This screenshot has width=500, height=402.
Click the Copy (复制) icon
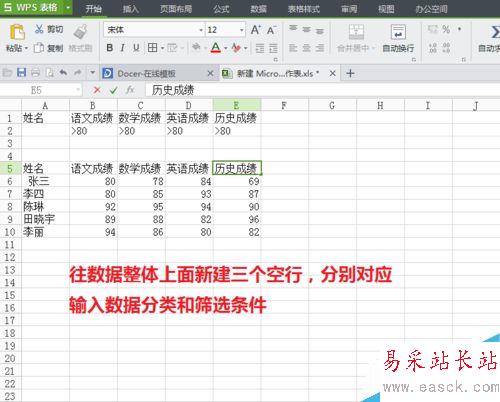(39, 48)
